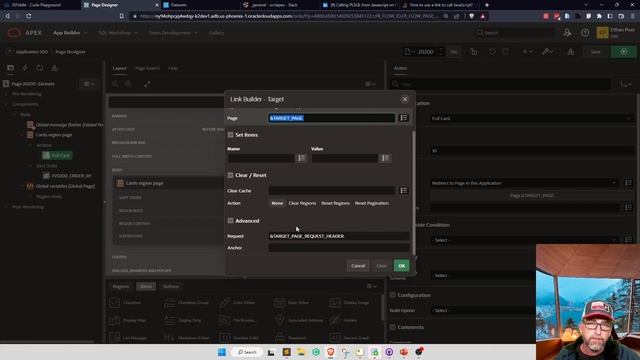Click the Anchor input field
The image size is (640, 360).
pyautogui.click(x=339, y=248)
